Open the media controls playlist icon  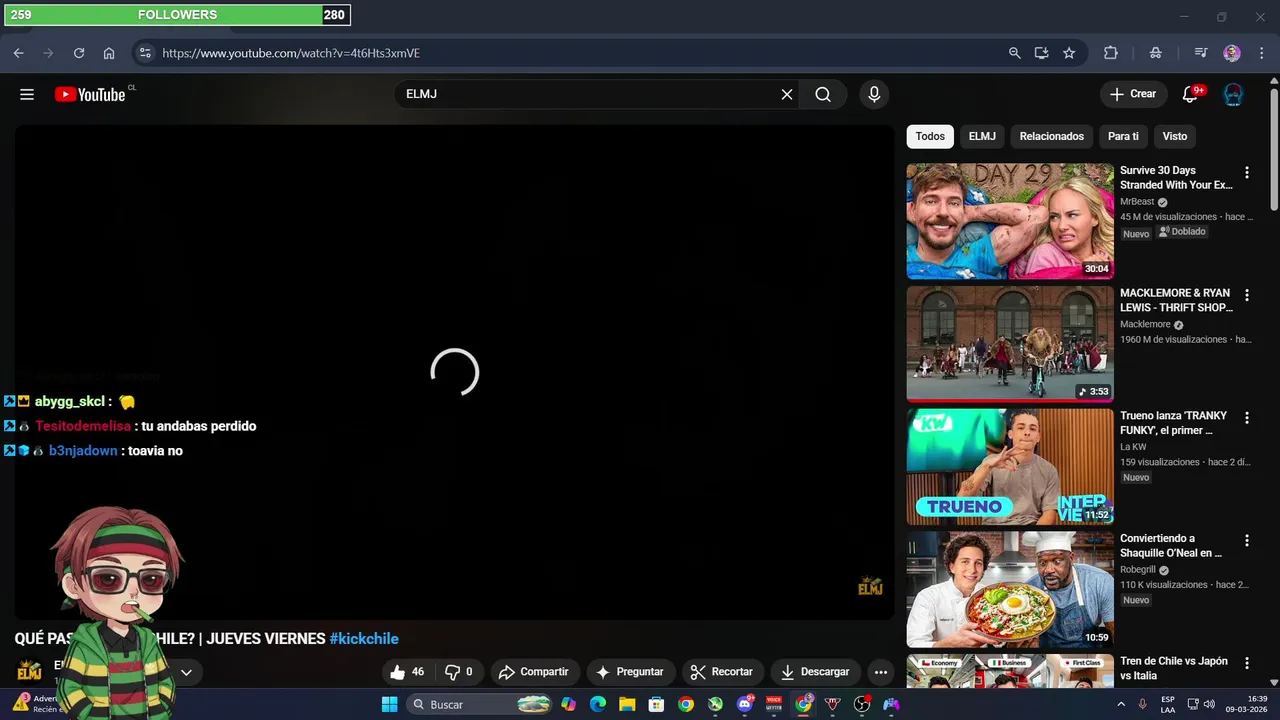(x=1201, y=53)
